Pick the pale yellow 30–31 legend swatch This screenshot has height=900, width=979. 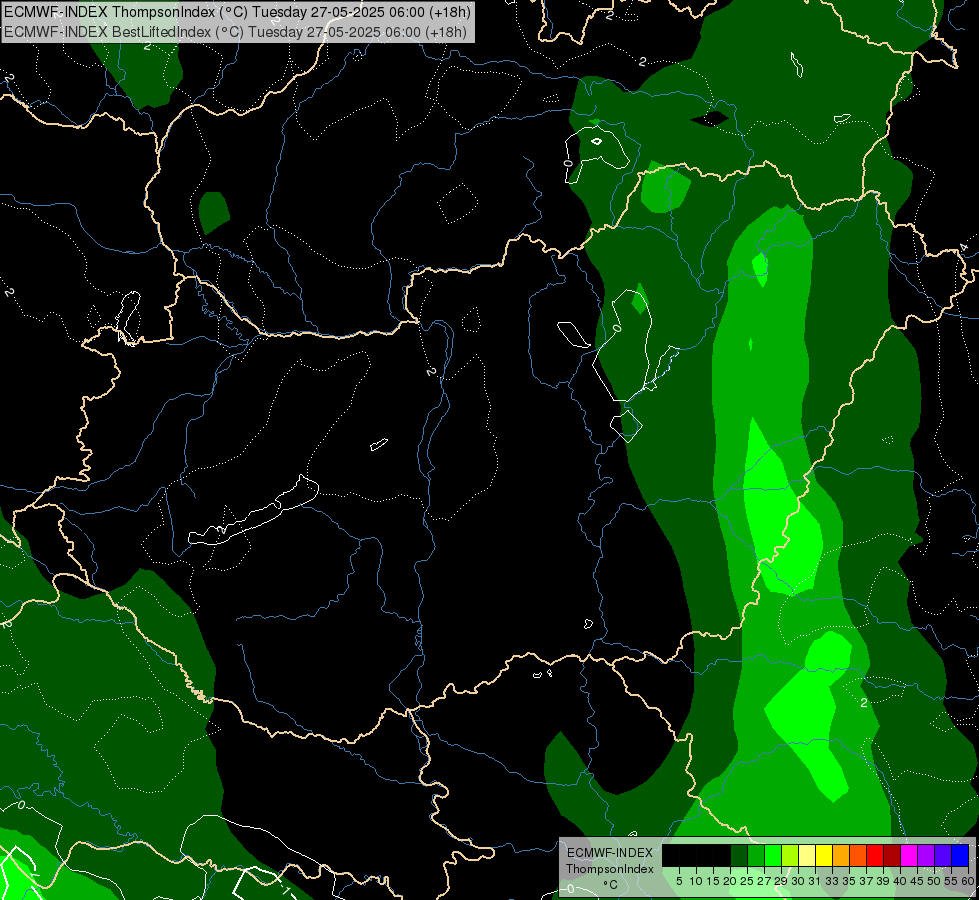[x=807, y=855]
